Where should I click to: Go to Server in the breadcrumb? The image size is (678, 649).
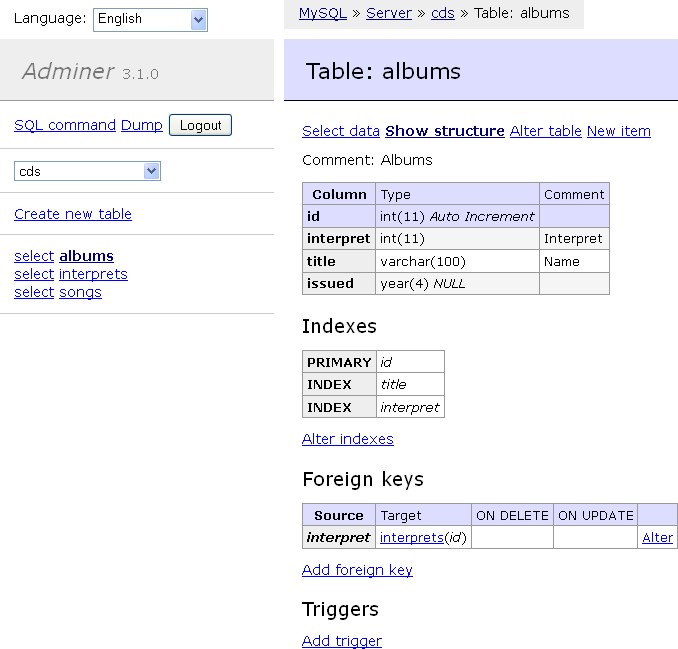(389, 13)
